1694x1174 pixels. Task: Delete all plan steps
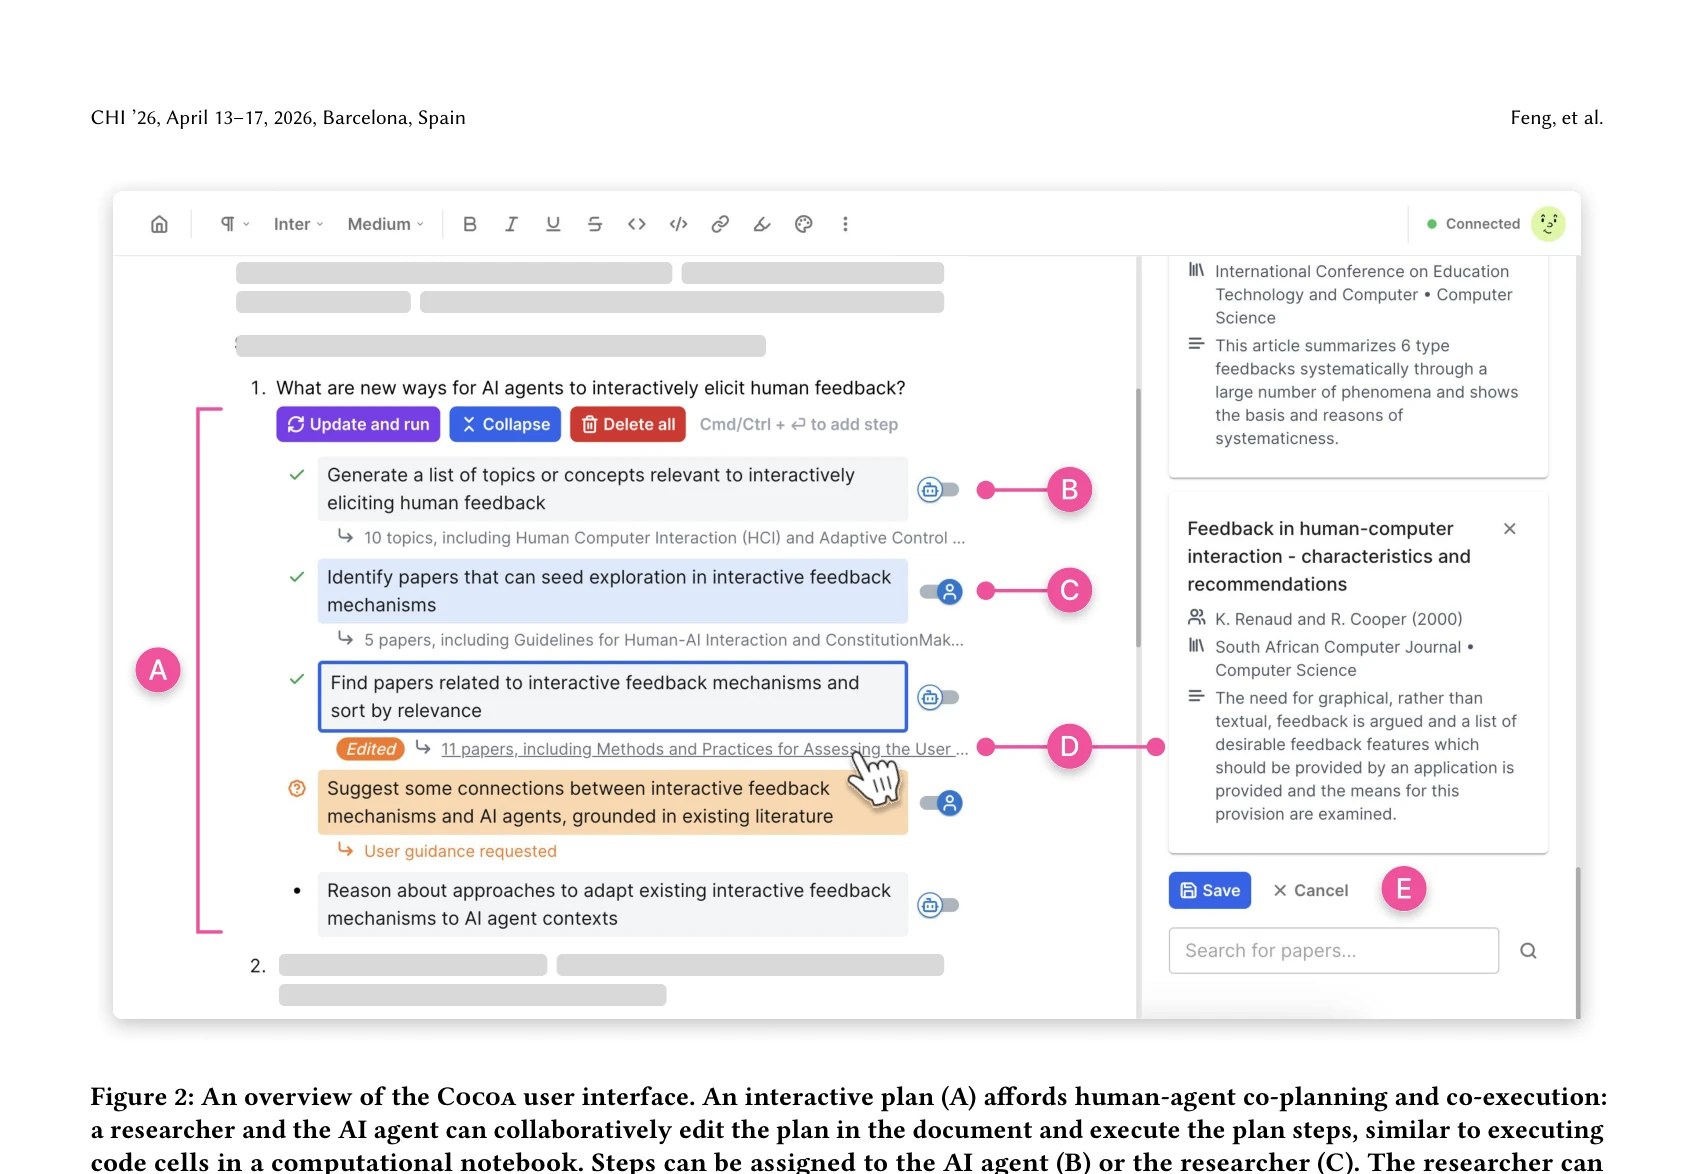(x=628, y=424)
